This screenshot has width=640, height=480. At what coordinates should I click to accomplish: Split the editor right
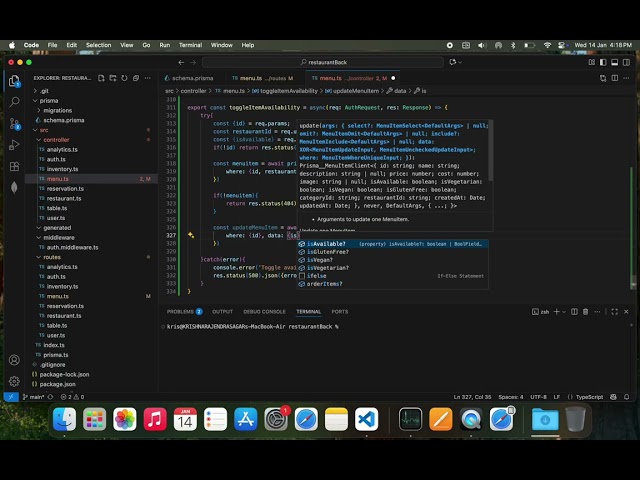[x=615, y=78]
